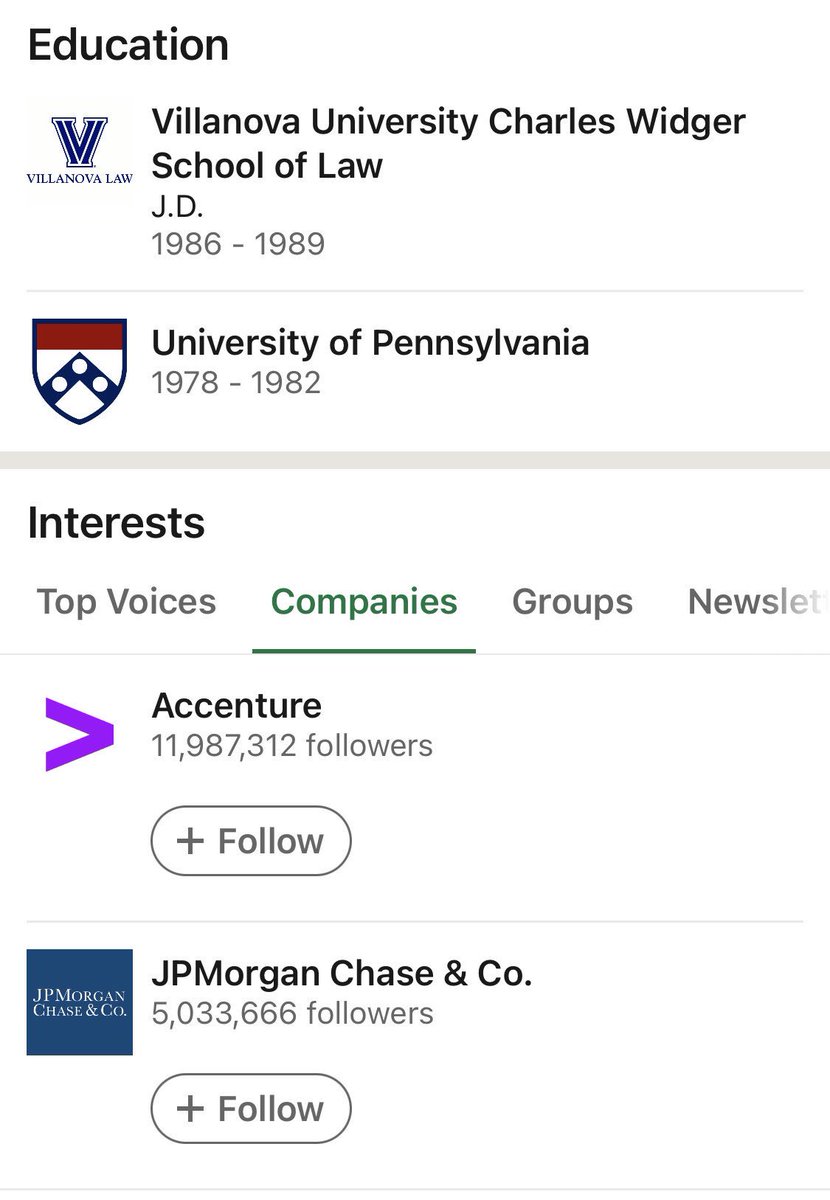Click the plus icon in JPMorgan's Follow button

[x=190, y=1109]
